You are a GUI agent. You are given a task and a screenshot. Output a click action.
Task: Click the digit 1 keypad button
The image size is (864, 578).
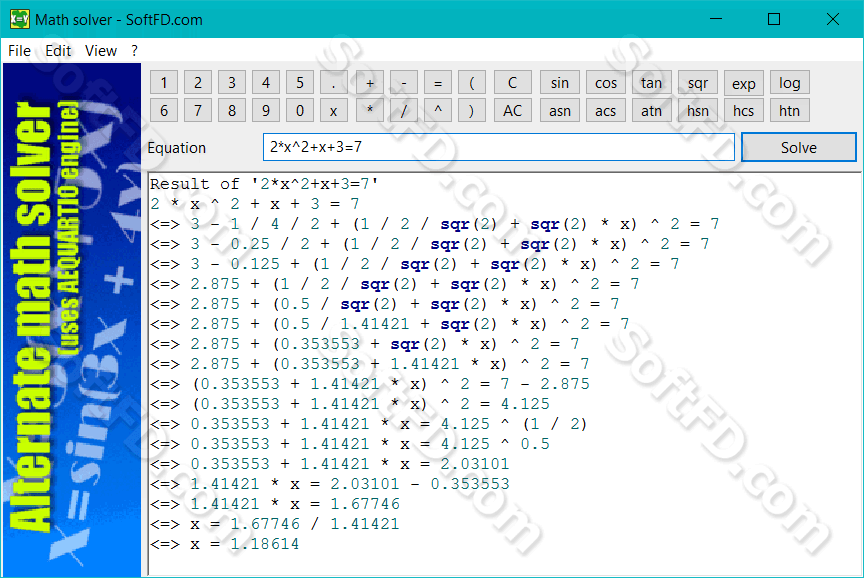pyautogui.click(x=164, y=83)
